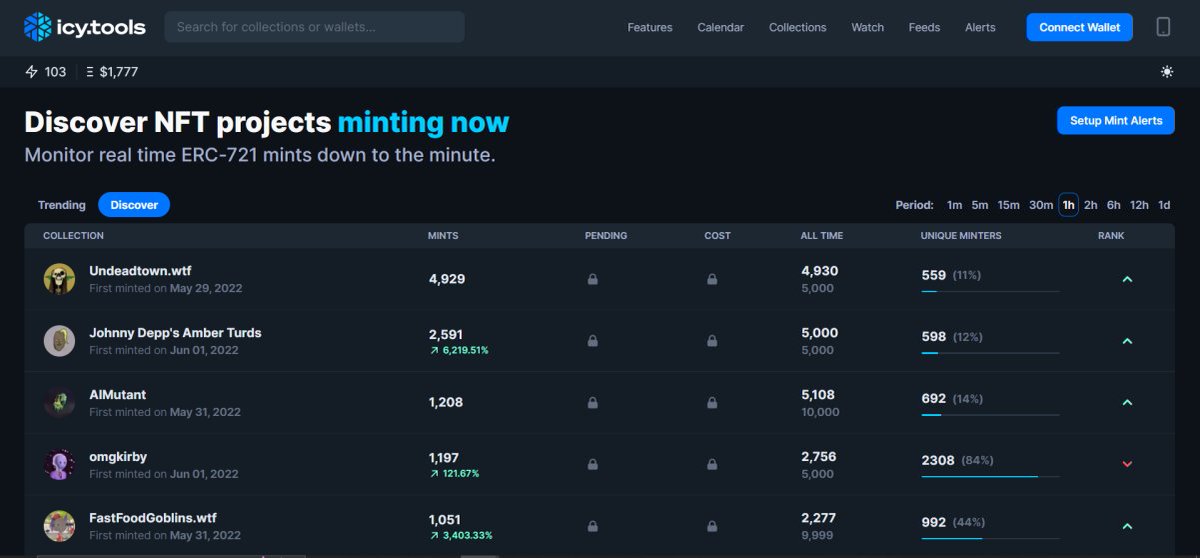Screen dimensions: 1200x558
Task: Select the 1d period option
Action: 1164,205
